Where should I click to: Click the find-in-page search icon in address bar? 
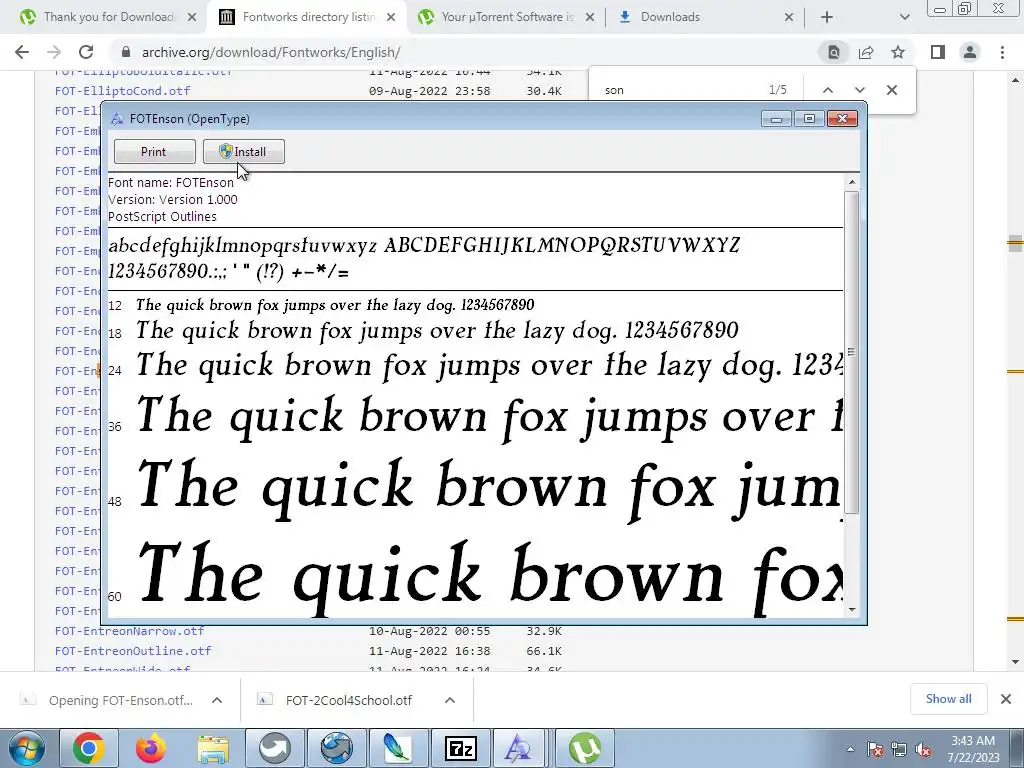(x=834, y=52)
